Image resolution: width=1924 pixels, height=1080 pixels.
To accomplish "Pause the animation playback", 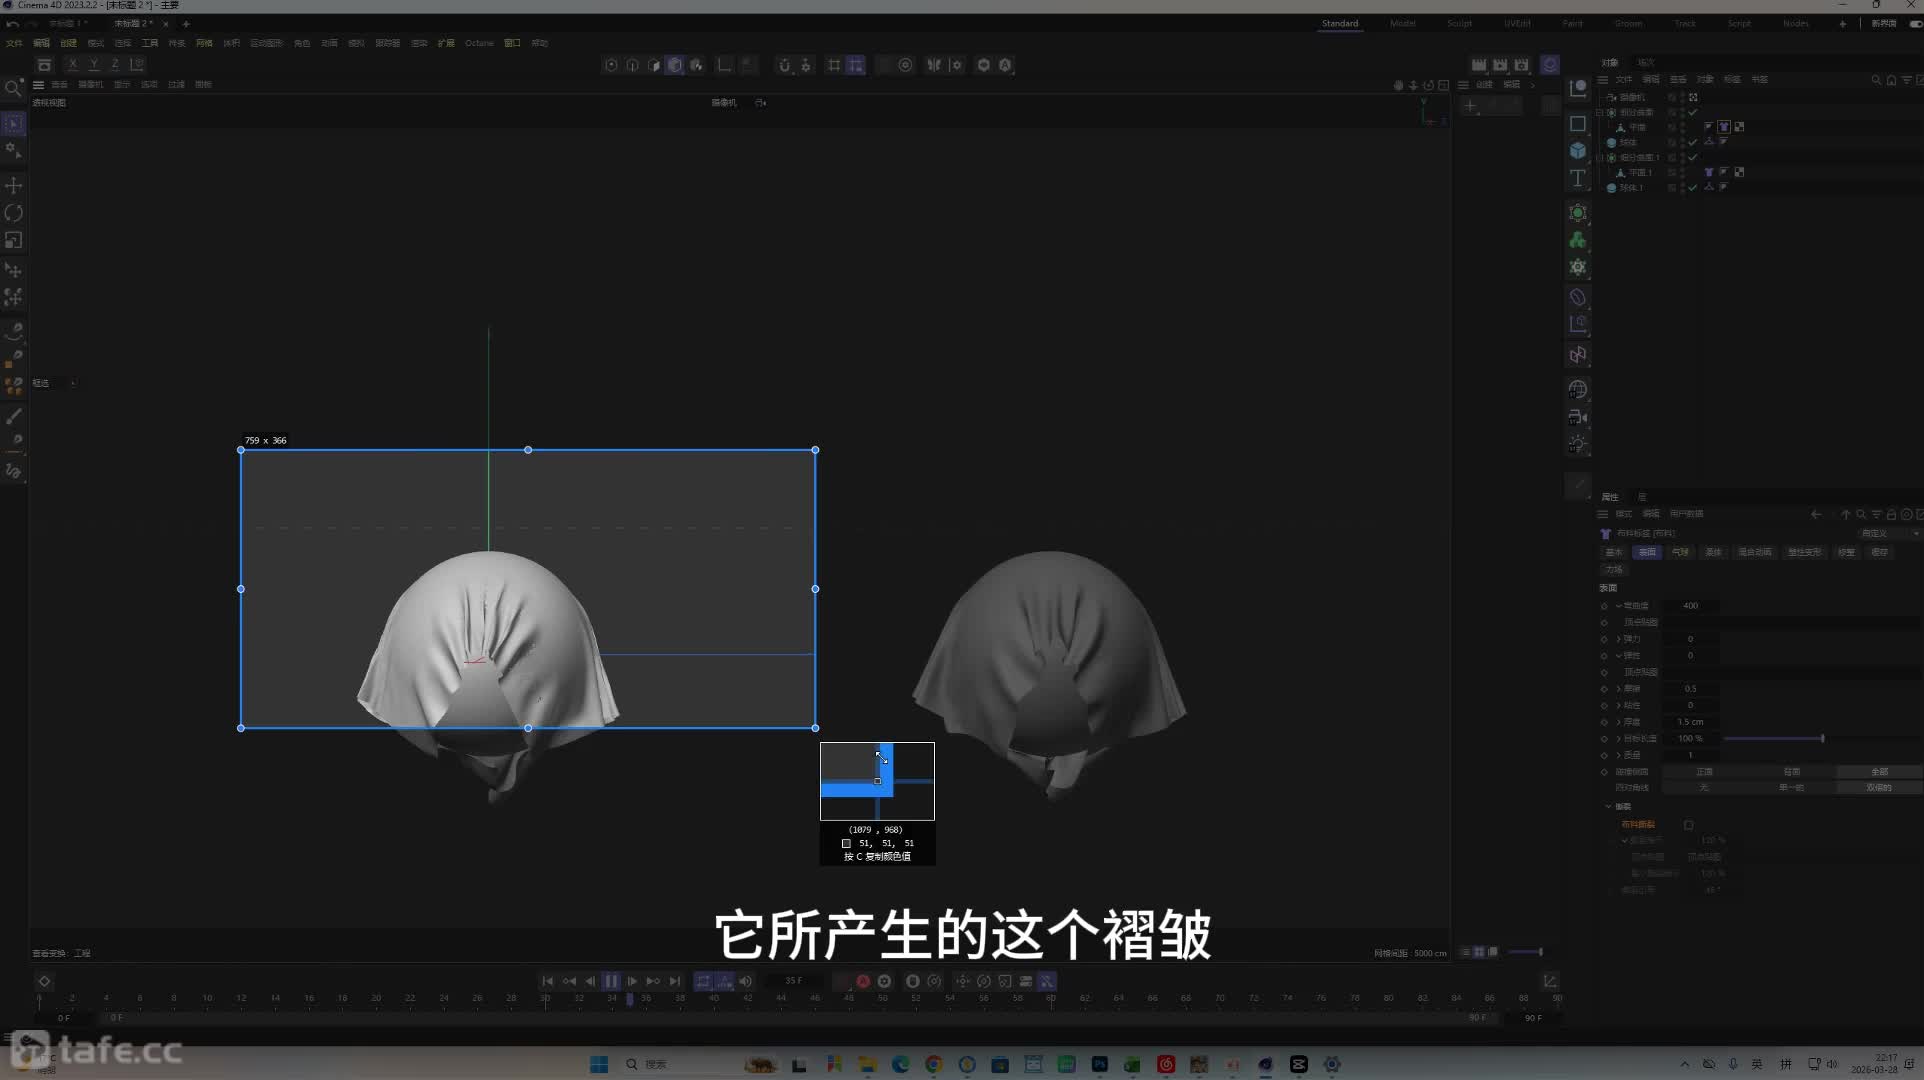I will click(x=611, y=981).
